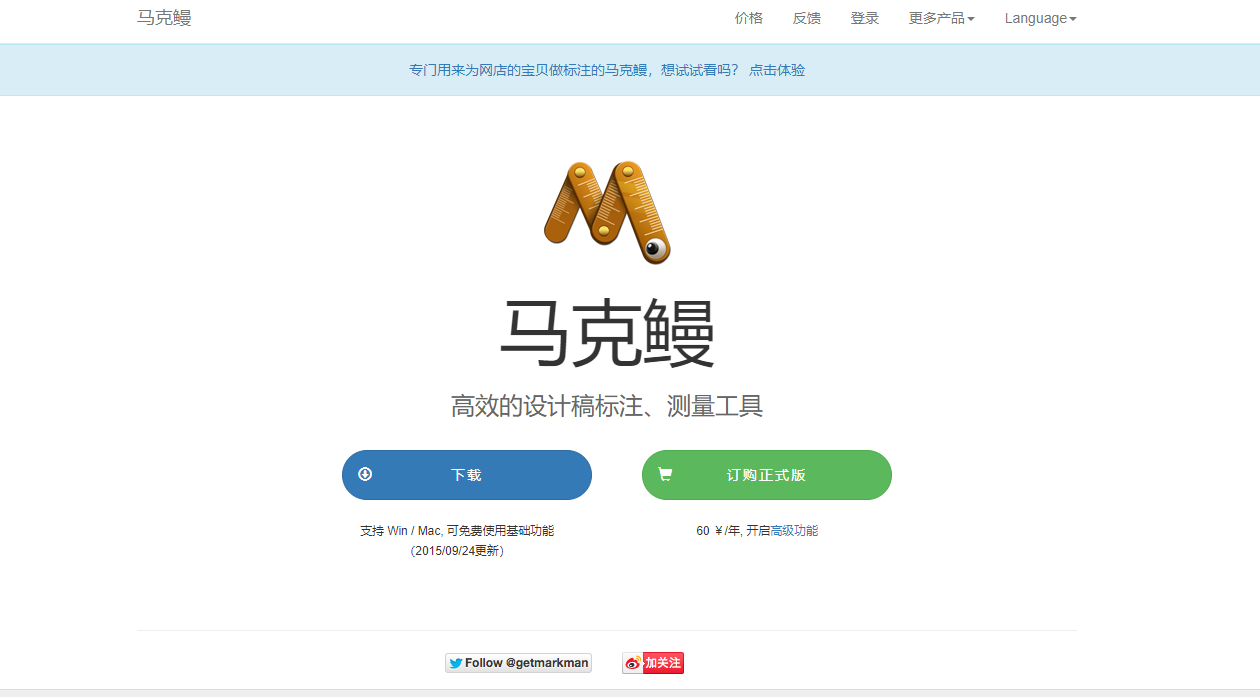Click the shopping cart icon in green button
Image resolution: width=1260 pixels, height=697 pixels.
pos(665,474)
